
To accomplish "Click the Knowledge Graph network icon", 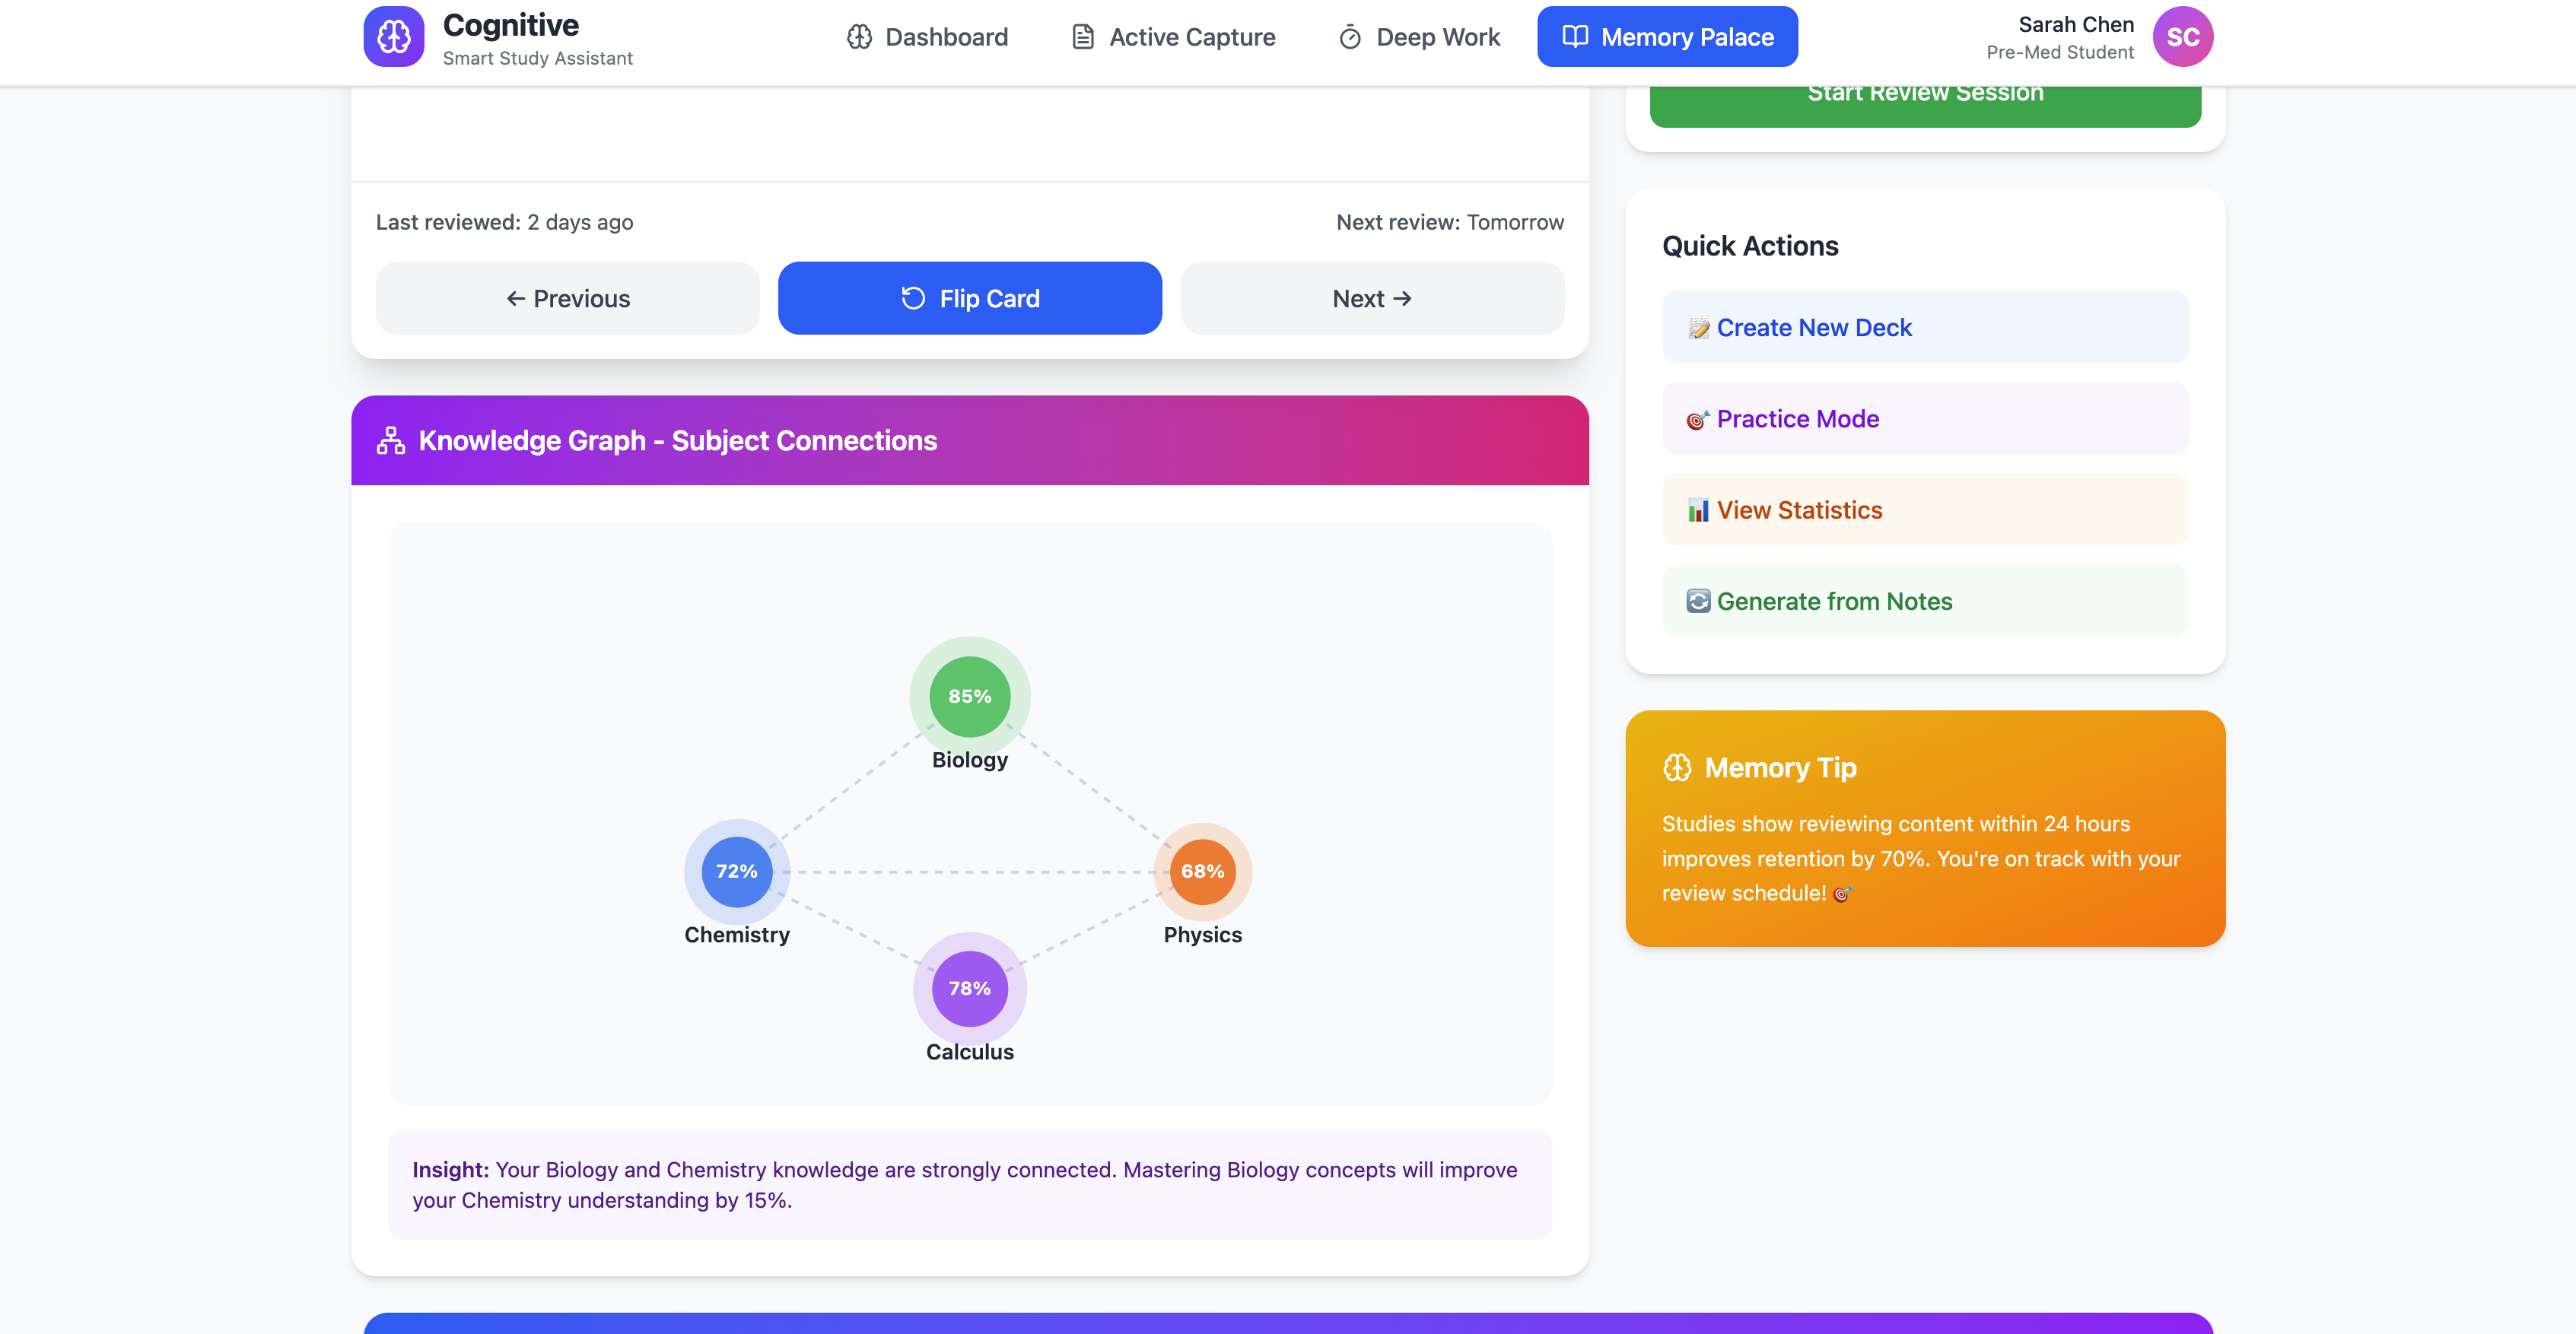I will pyautogui.click(x=390, y=441).
